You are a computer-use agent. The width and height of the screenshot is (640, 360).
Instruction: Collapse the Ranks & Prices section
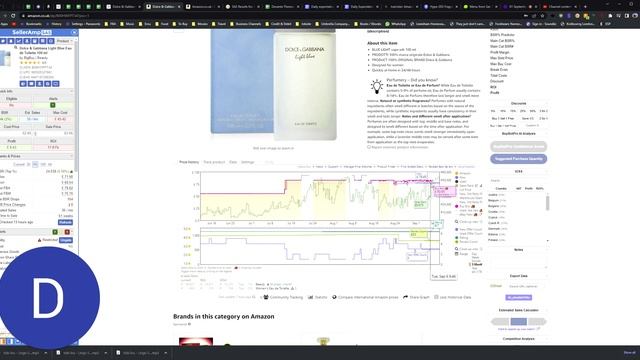point(71,156)
